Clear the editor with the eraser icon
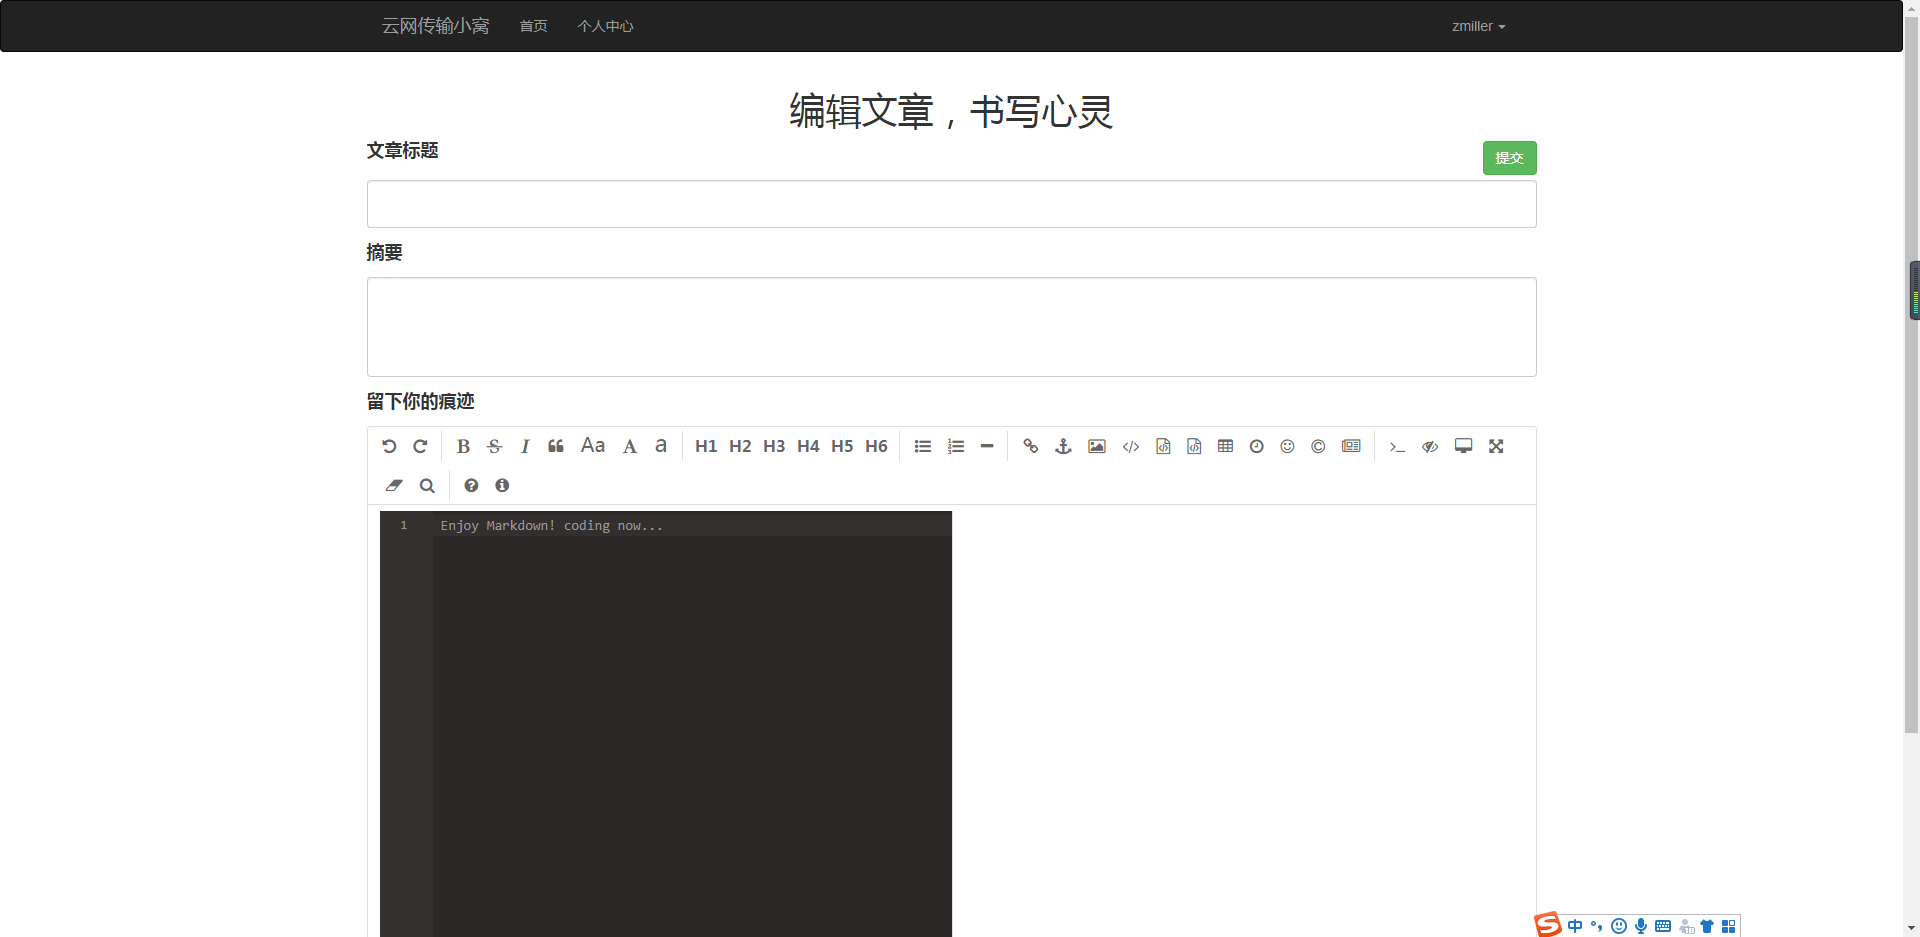This screenshot has height=937, width=1920. click(x=394, y=485)
